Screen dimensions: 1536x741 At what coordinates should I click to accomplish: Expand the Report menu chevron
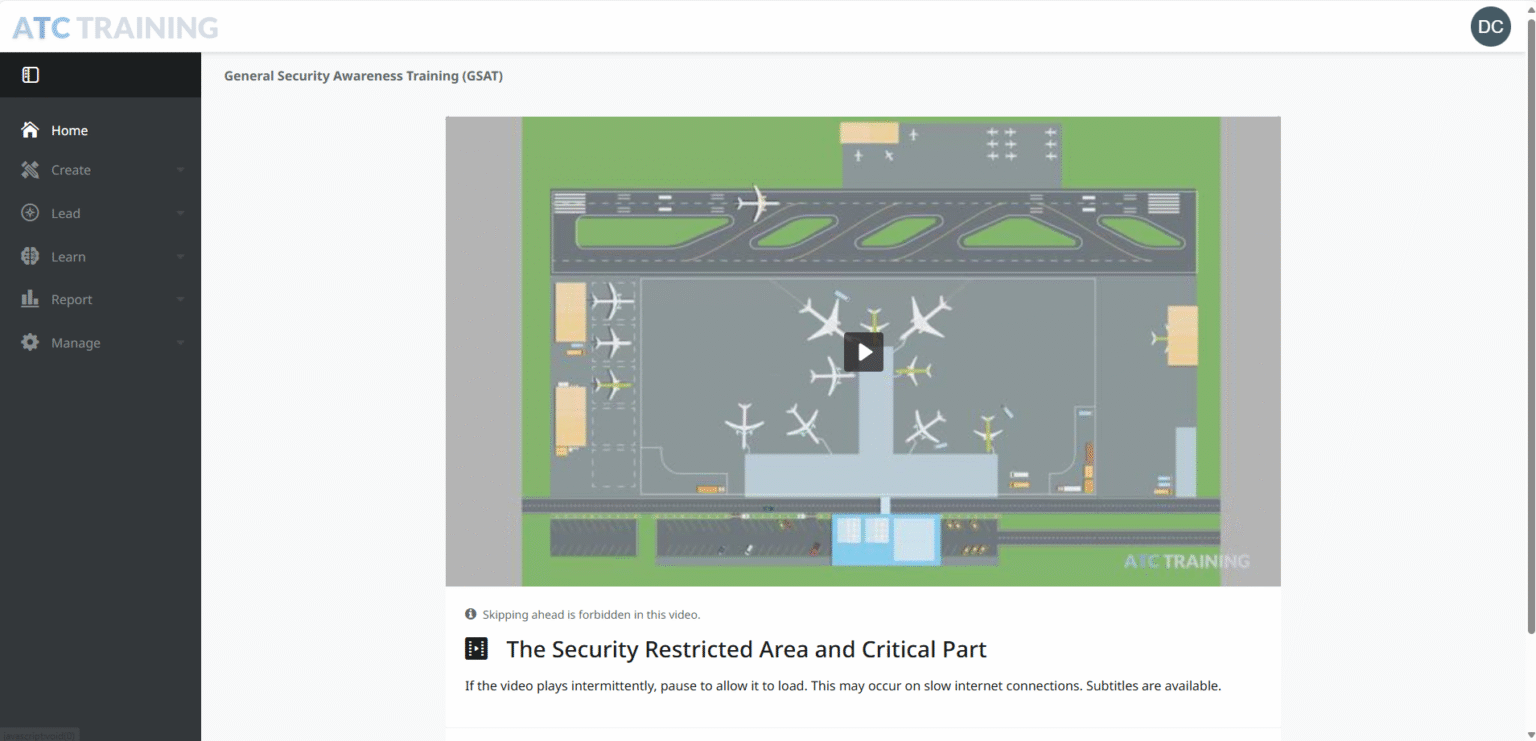[x=180, y=300]
